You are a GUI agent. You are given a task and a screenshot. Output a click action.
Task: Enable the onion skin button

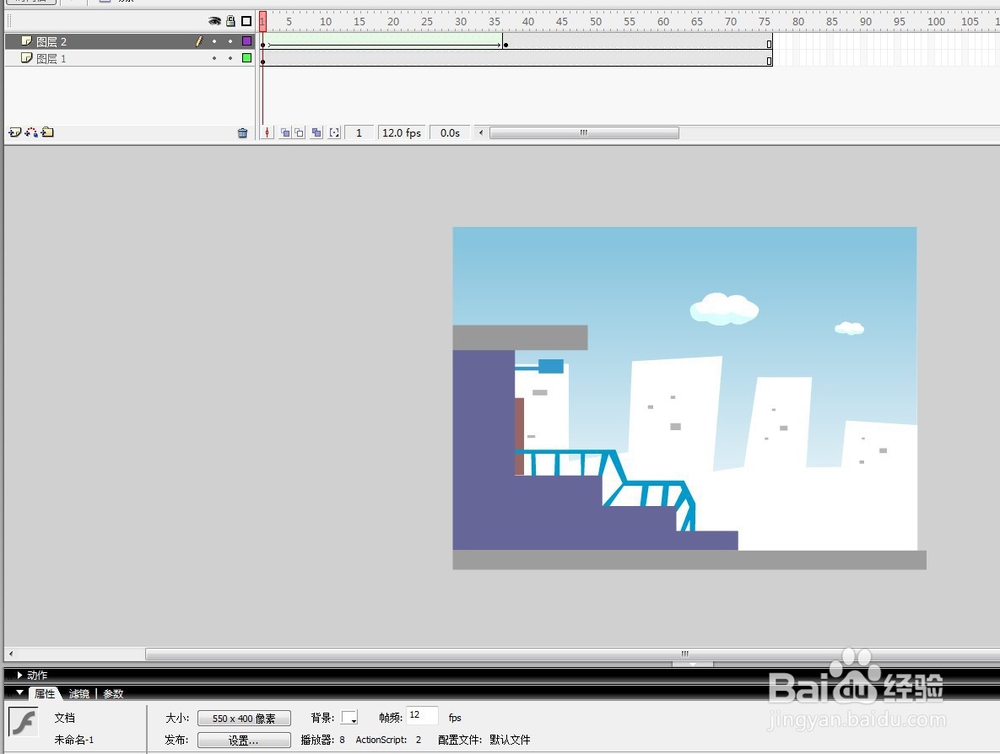tap(285, 133)
